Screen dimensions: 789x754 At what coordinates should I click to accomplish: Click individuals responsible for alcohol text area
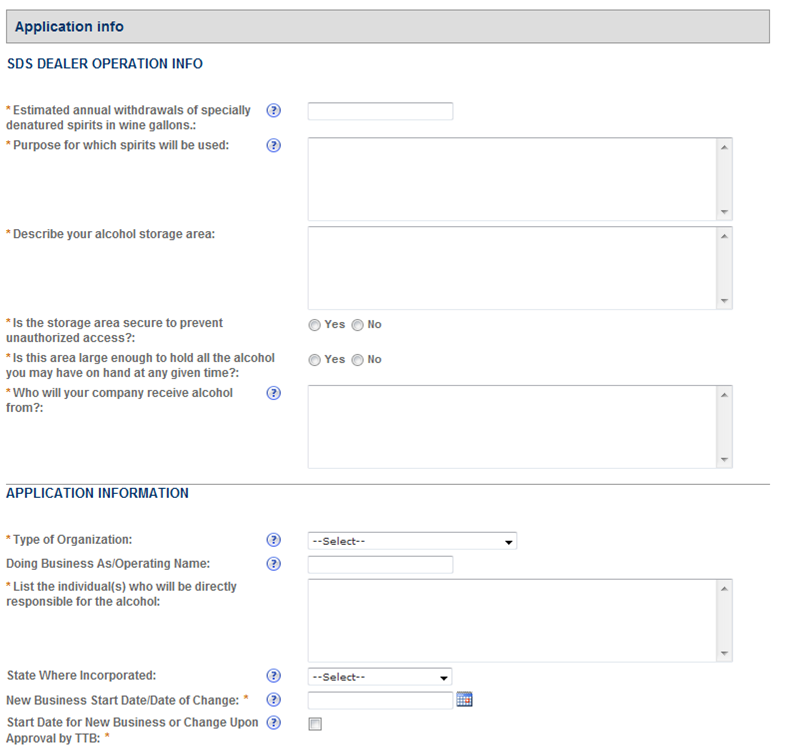[x=512, y=621]
